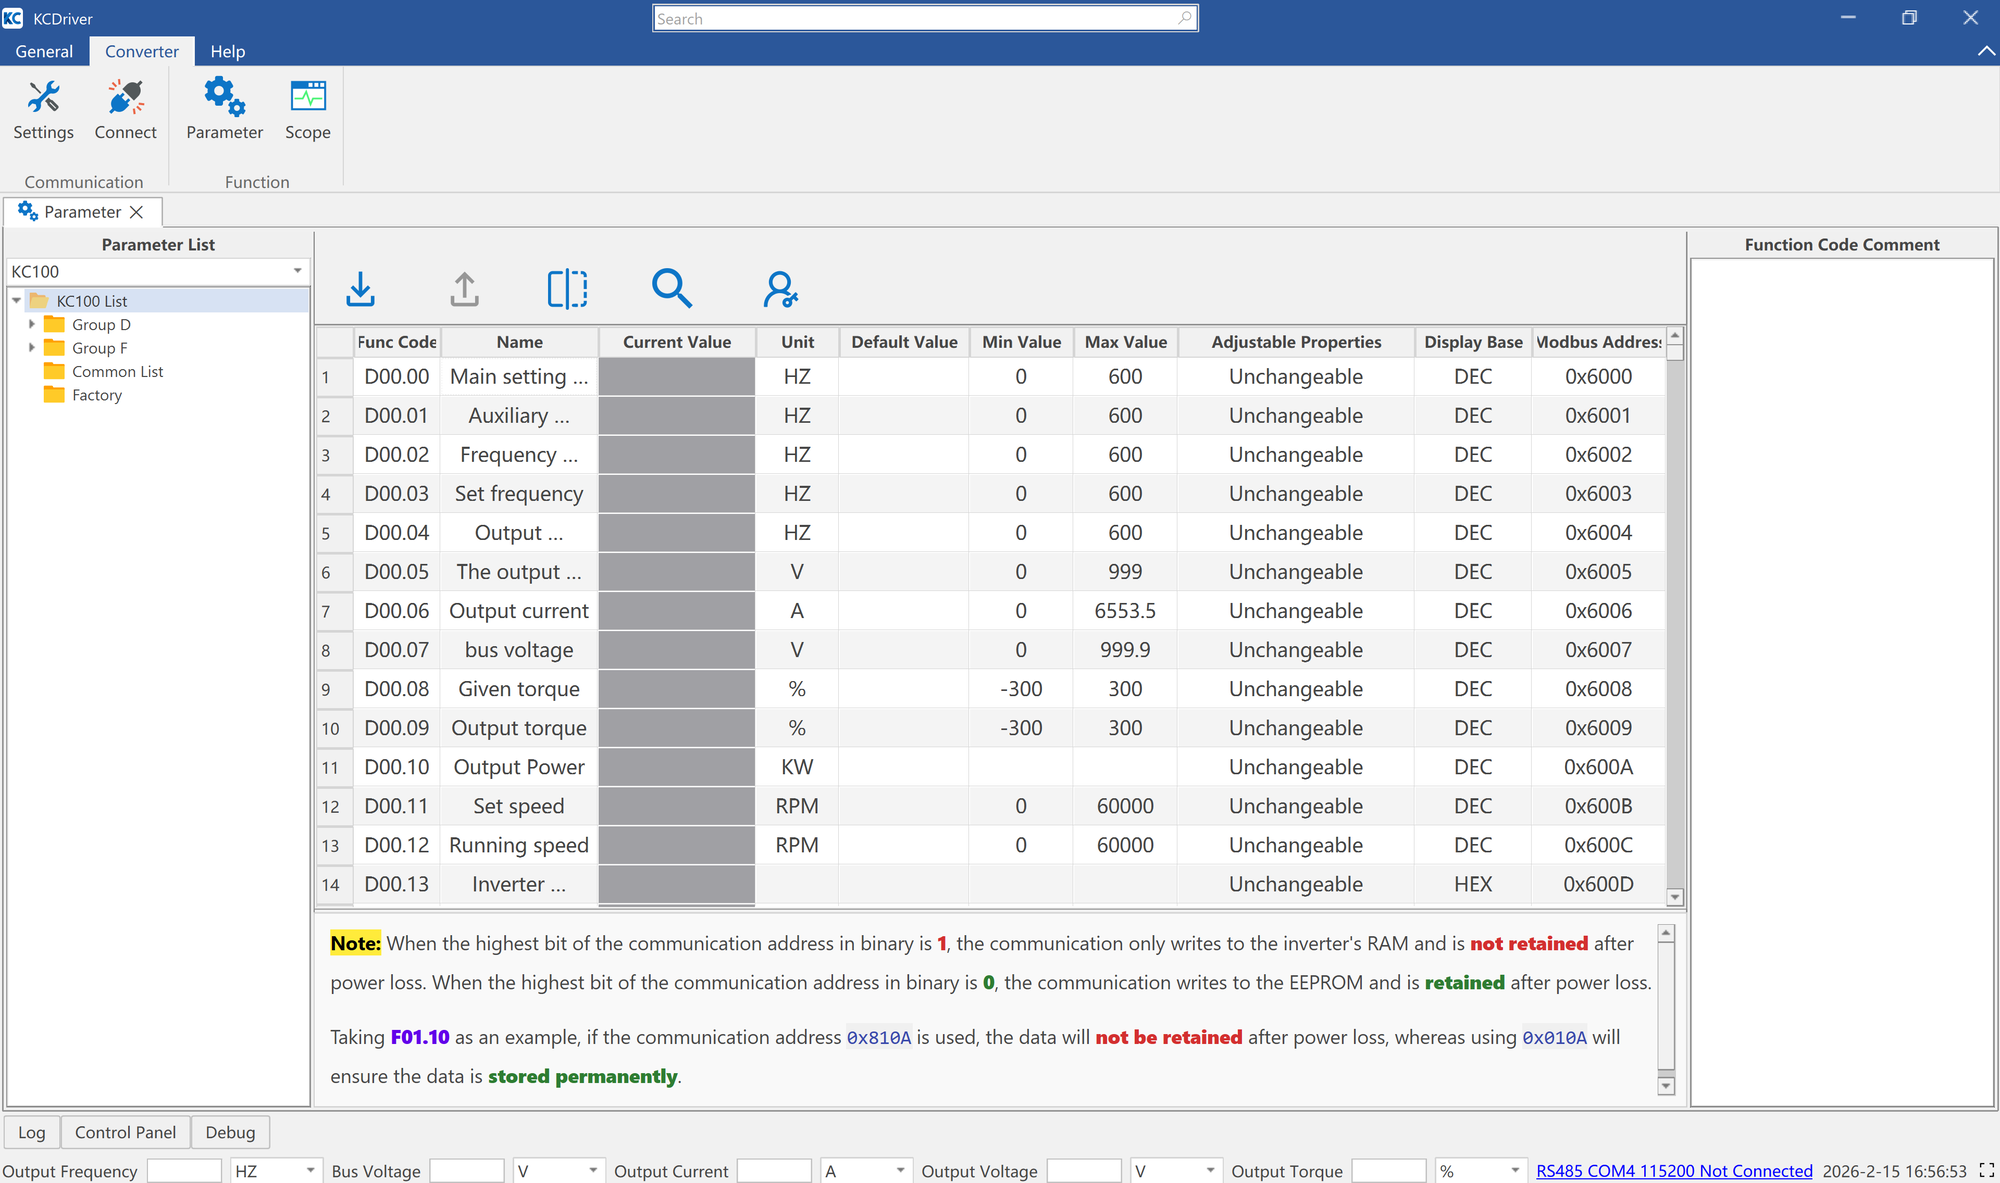2000x1183 pixels.
Task: Open the Output Frequency unit dropdown
Action: coord(310,1170)
